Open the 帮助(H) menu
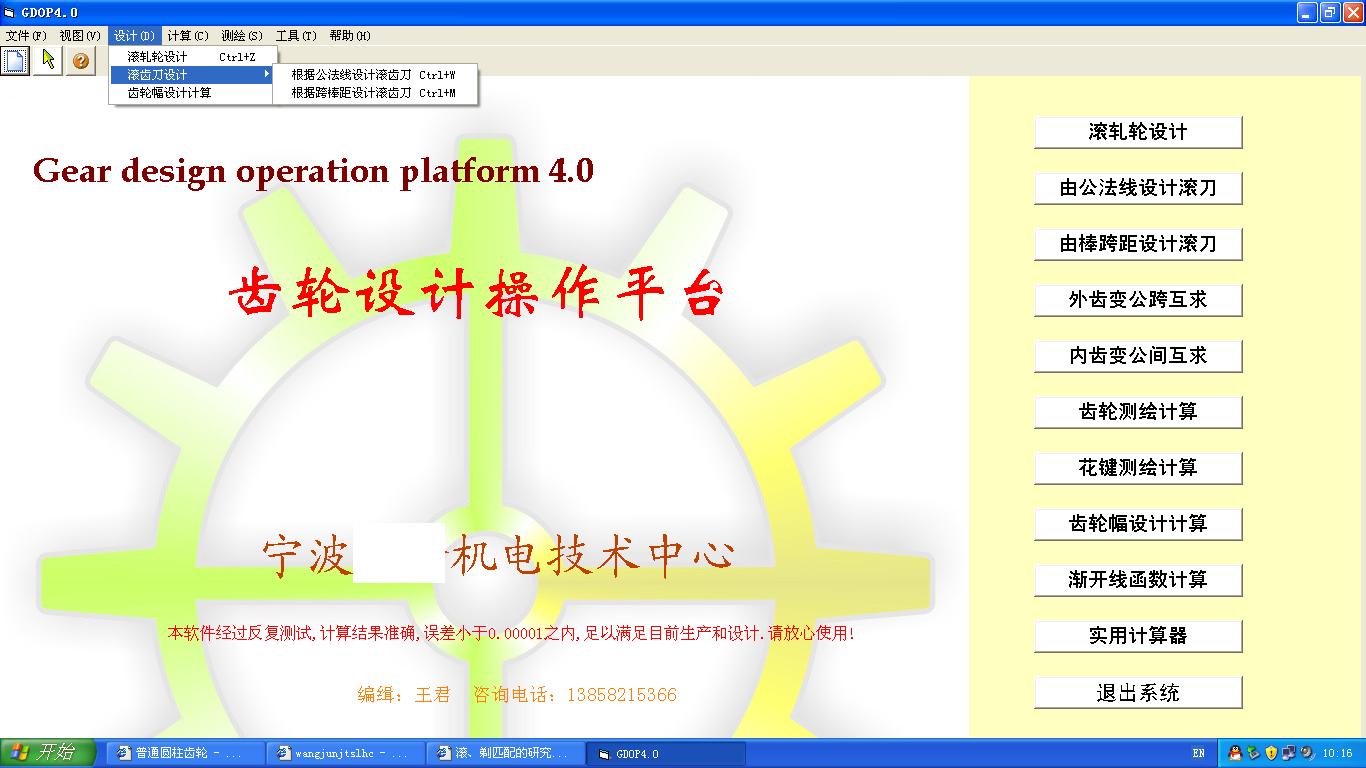This screenshot has height=768, width=1366. point(350,36)
